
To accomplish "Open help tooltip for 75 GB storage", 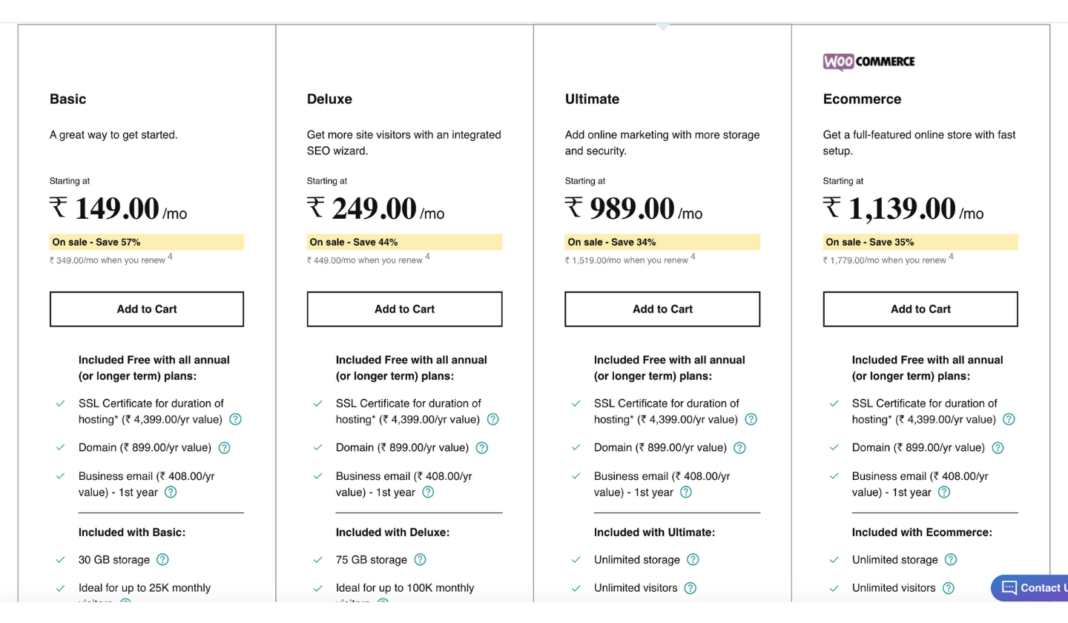I will pyautogui.click(x=420, y=559).
